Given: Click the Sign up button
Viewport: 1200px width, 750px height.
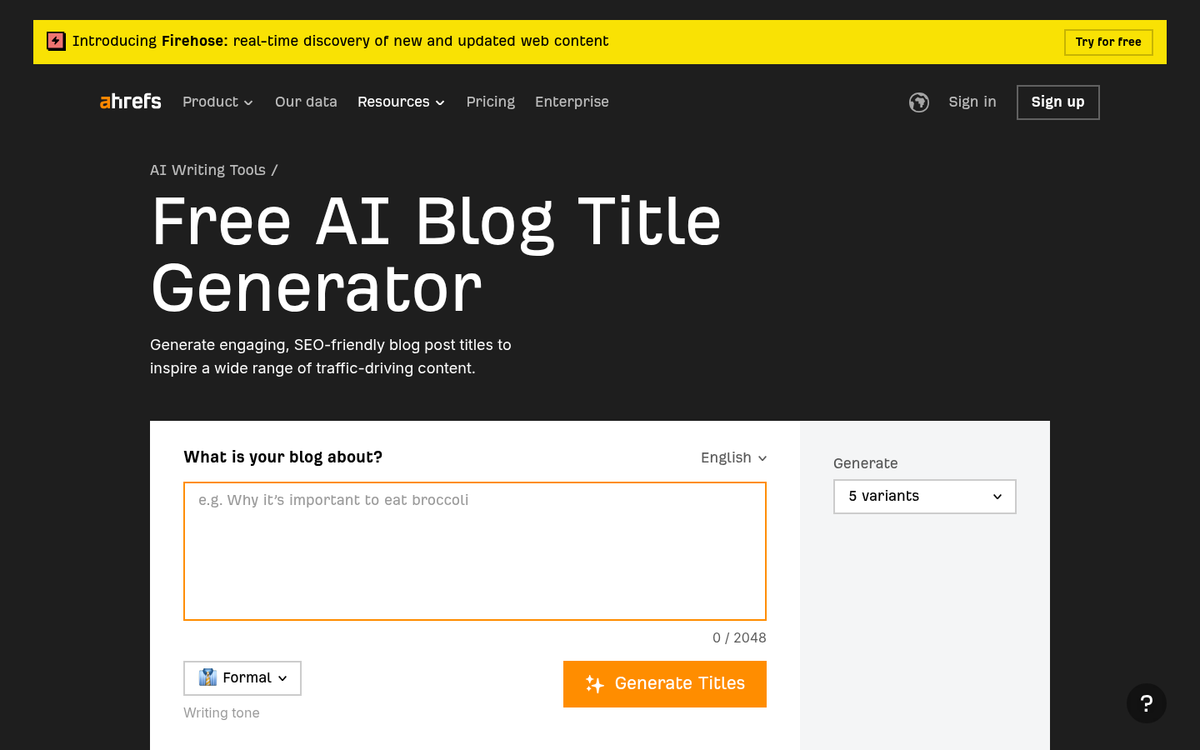Looking at the screenshot, I should coord(1057,102).
